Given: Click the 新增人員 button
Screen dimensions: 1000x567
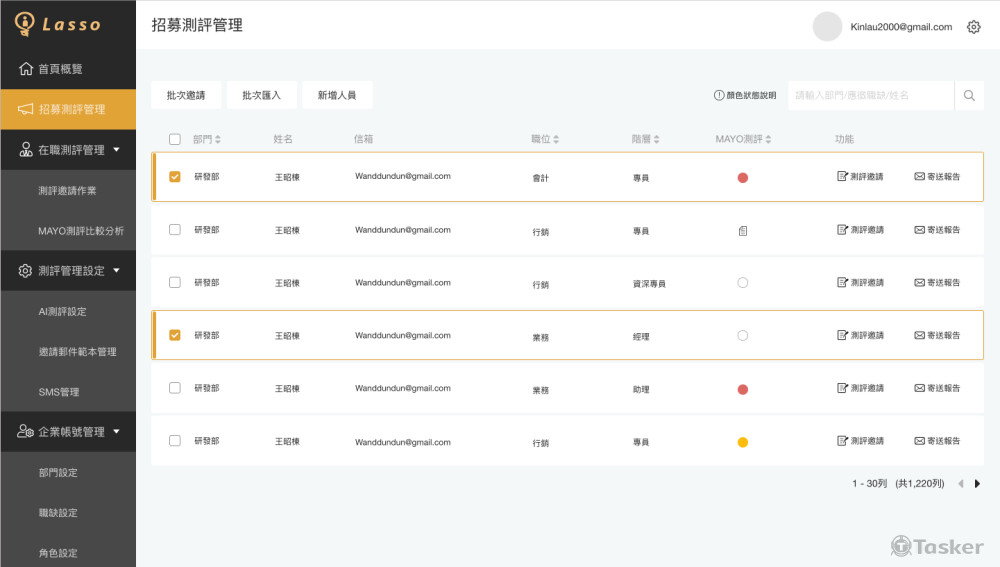Looking at the screenshot, I should click(337, 96).
